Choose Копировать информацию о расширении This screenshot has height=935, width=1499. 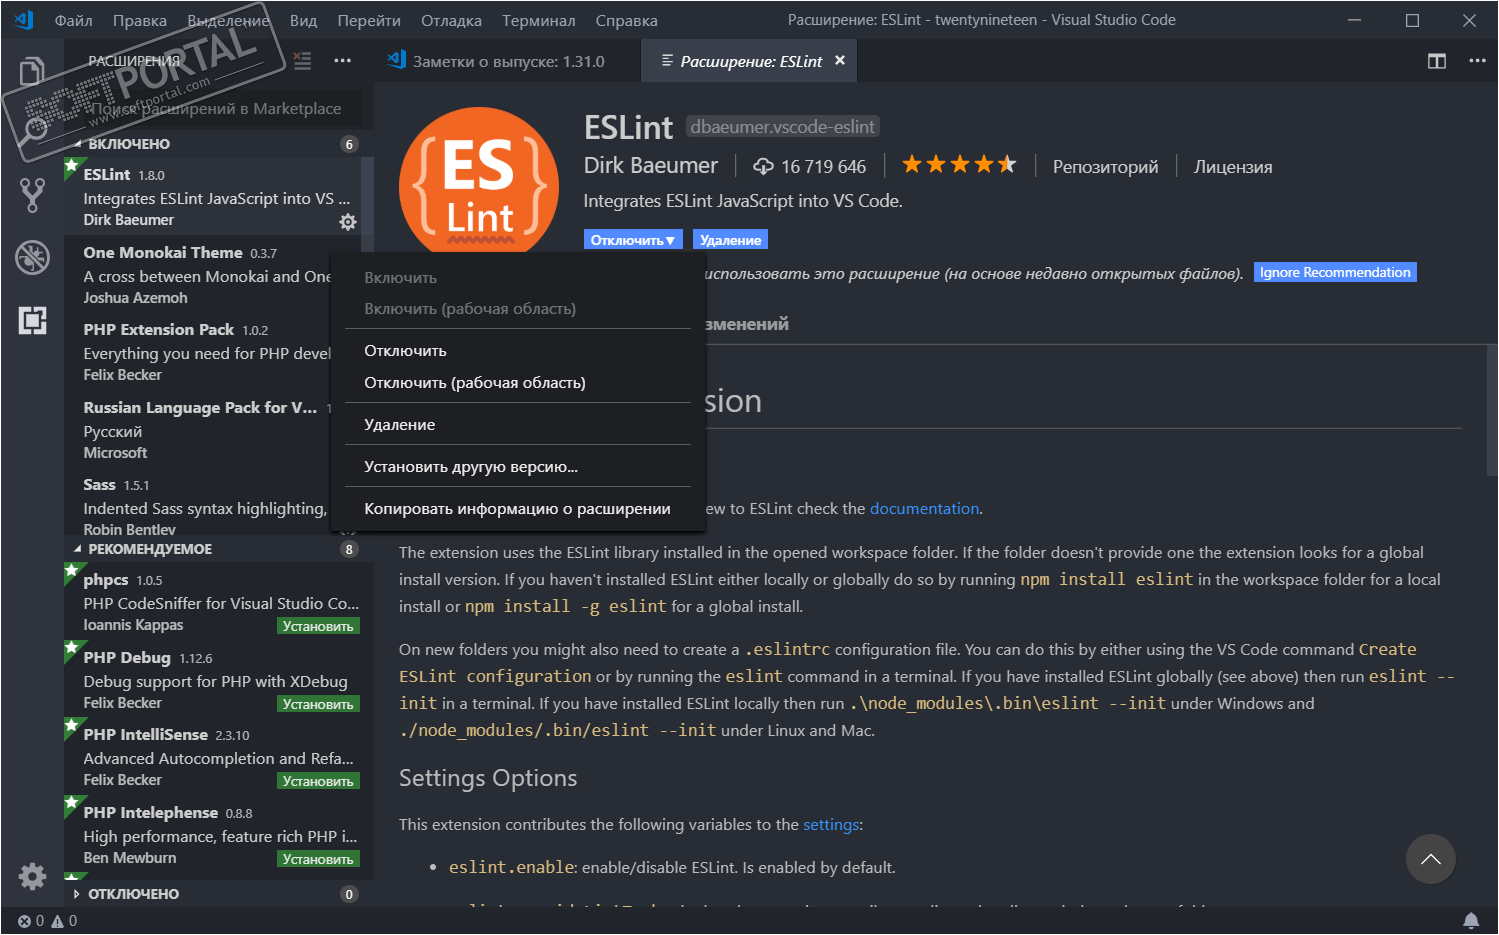point(517,509)
